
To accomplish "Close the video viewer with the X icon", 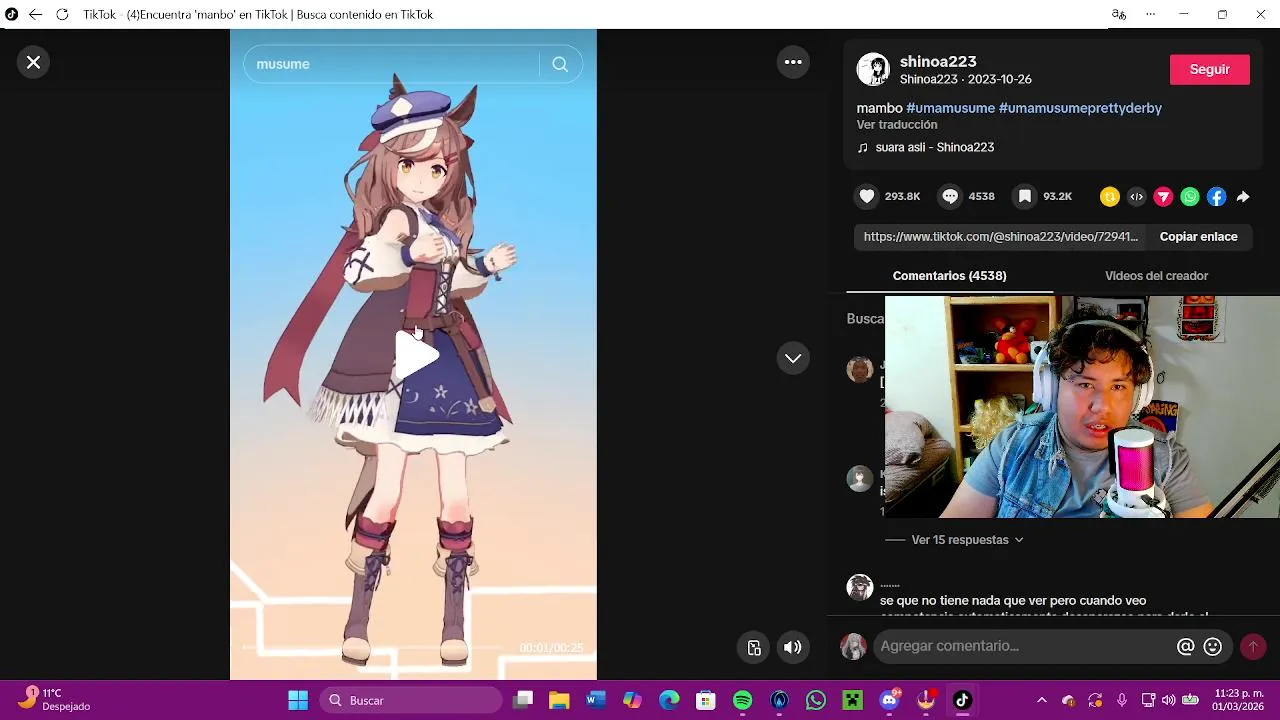I will pyautogui.click(x=33, y=62).
